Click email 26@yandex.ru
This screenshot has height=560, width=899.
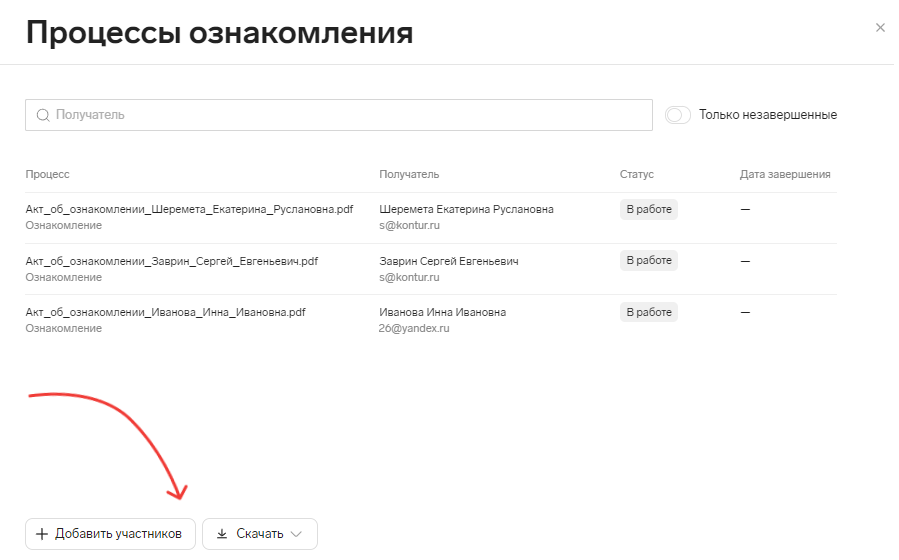click(x=413, y=328)
